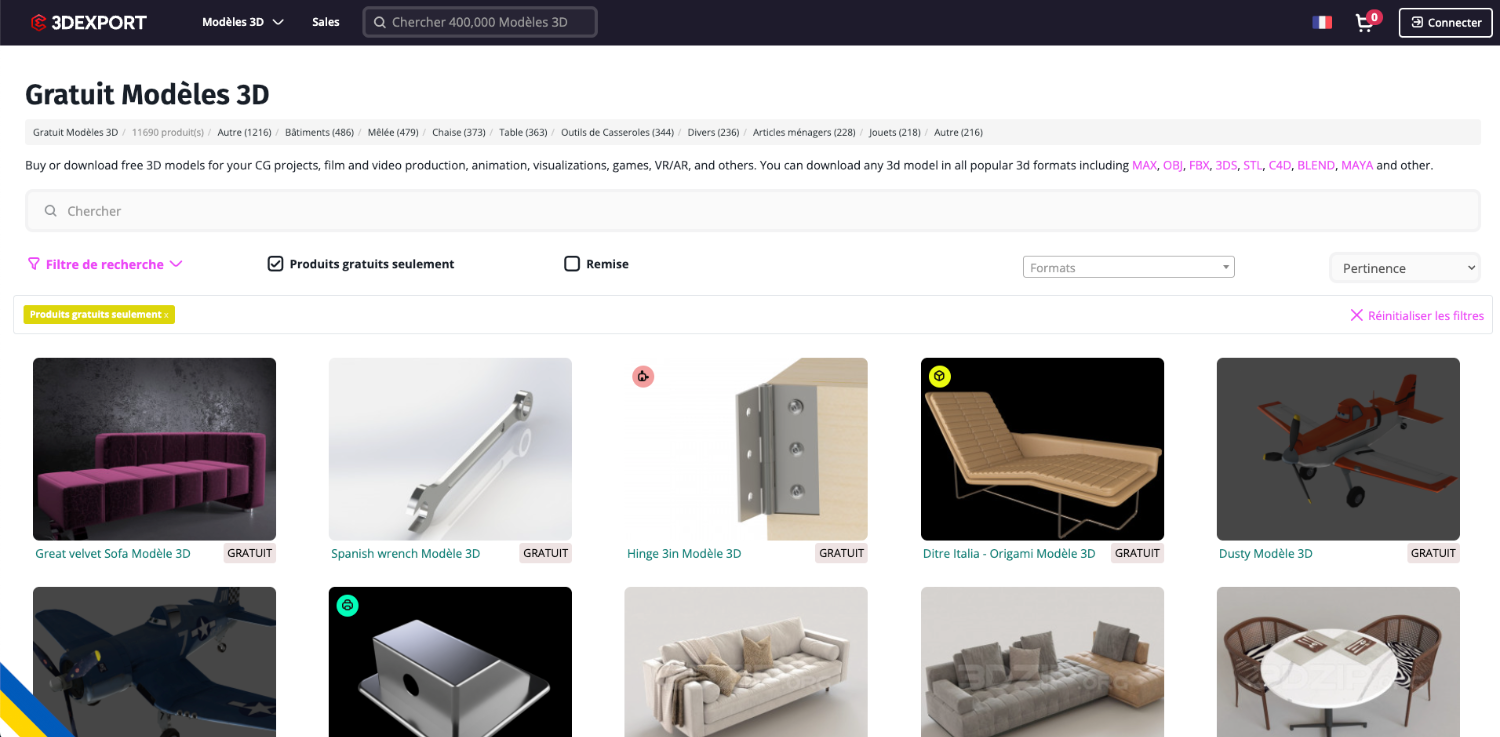Click the green badge on the metal box thumbnail
Screen dimensions: 1500x737
(x=347, y=605)
